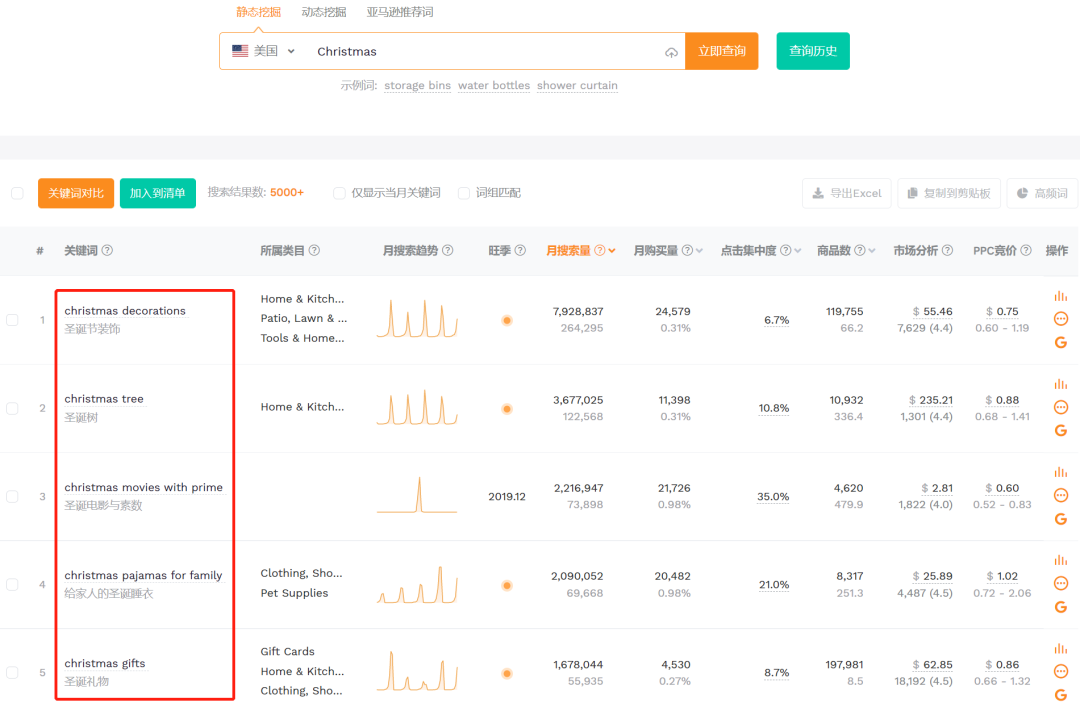The width and height of the screenshot is (1080, 716).
Task: Click 加入到清单 button
Action: click(158, 193)
